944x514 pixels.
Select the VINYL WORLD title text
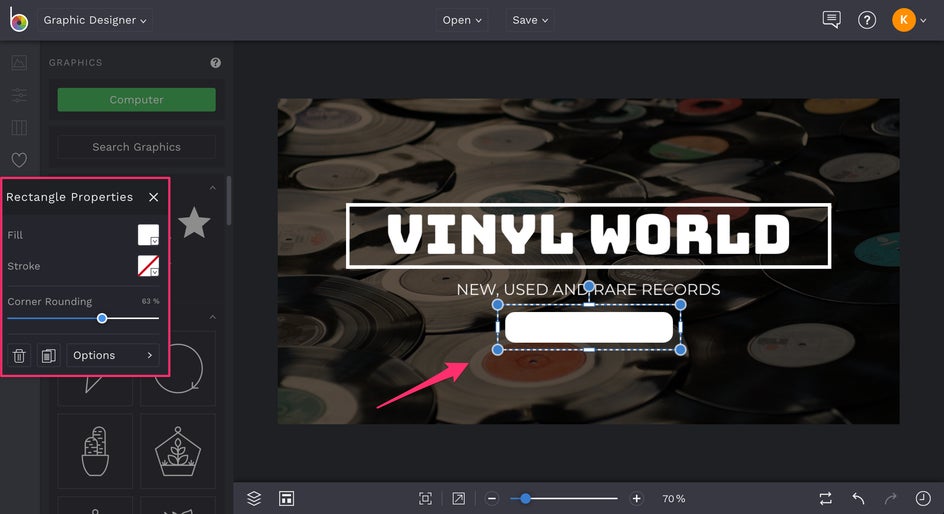tap(588, 235)
